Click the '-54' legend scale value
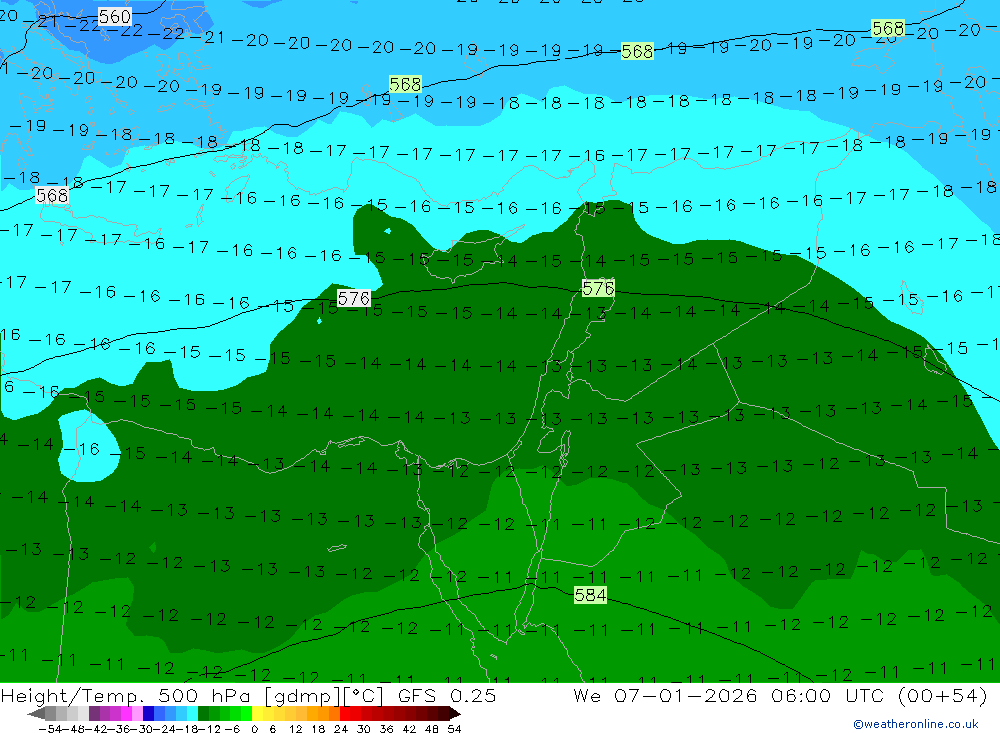Screen dimensions: 1000x733 tap(50, 729)
